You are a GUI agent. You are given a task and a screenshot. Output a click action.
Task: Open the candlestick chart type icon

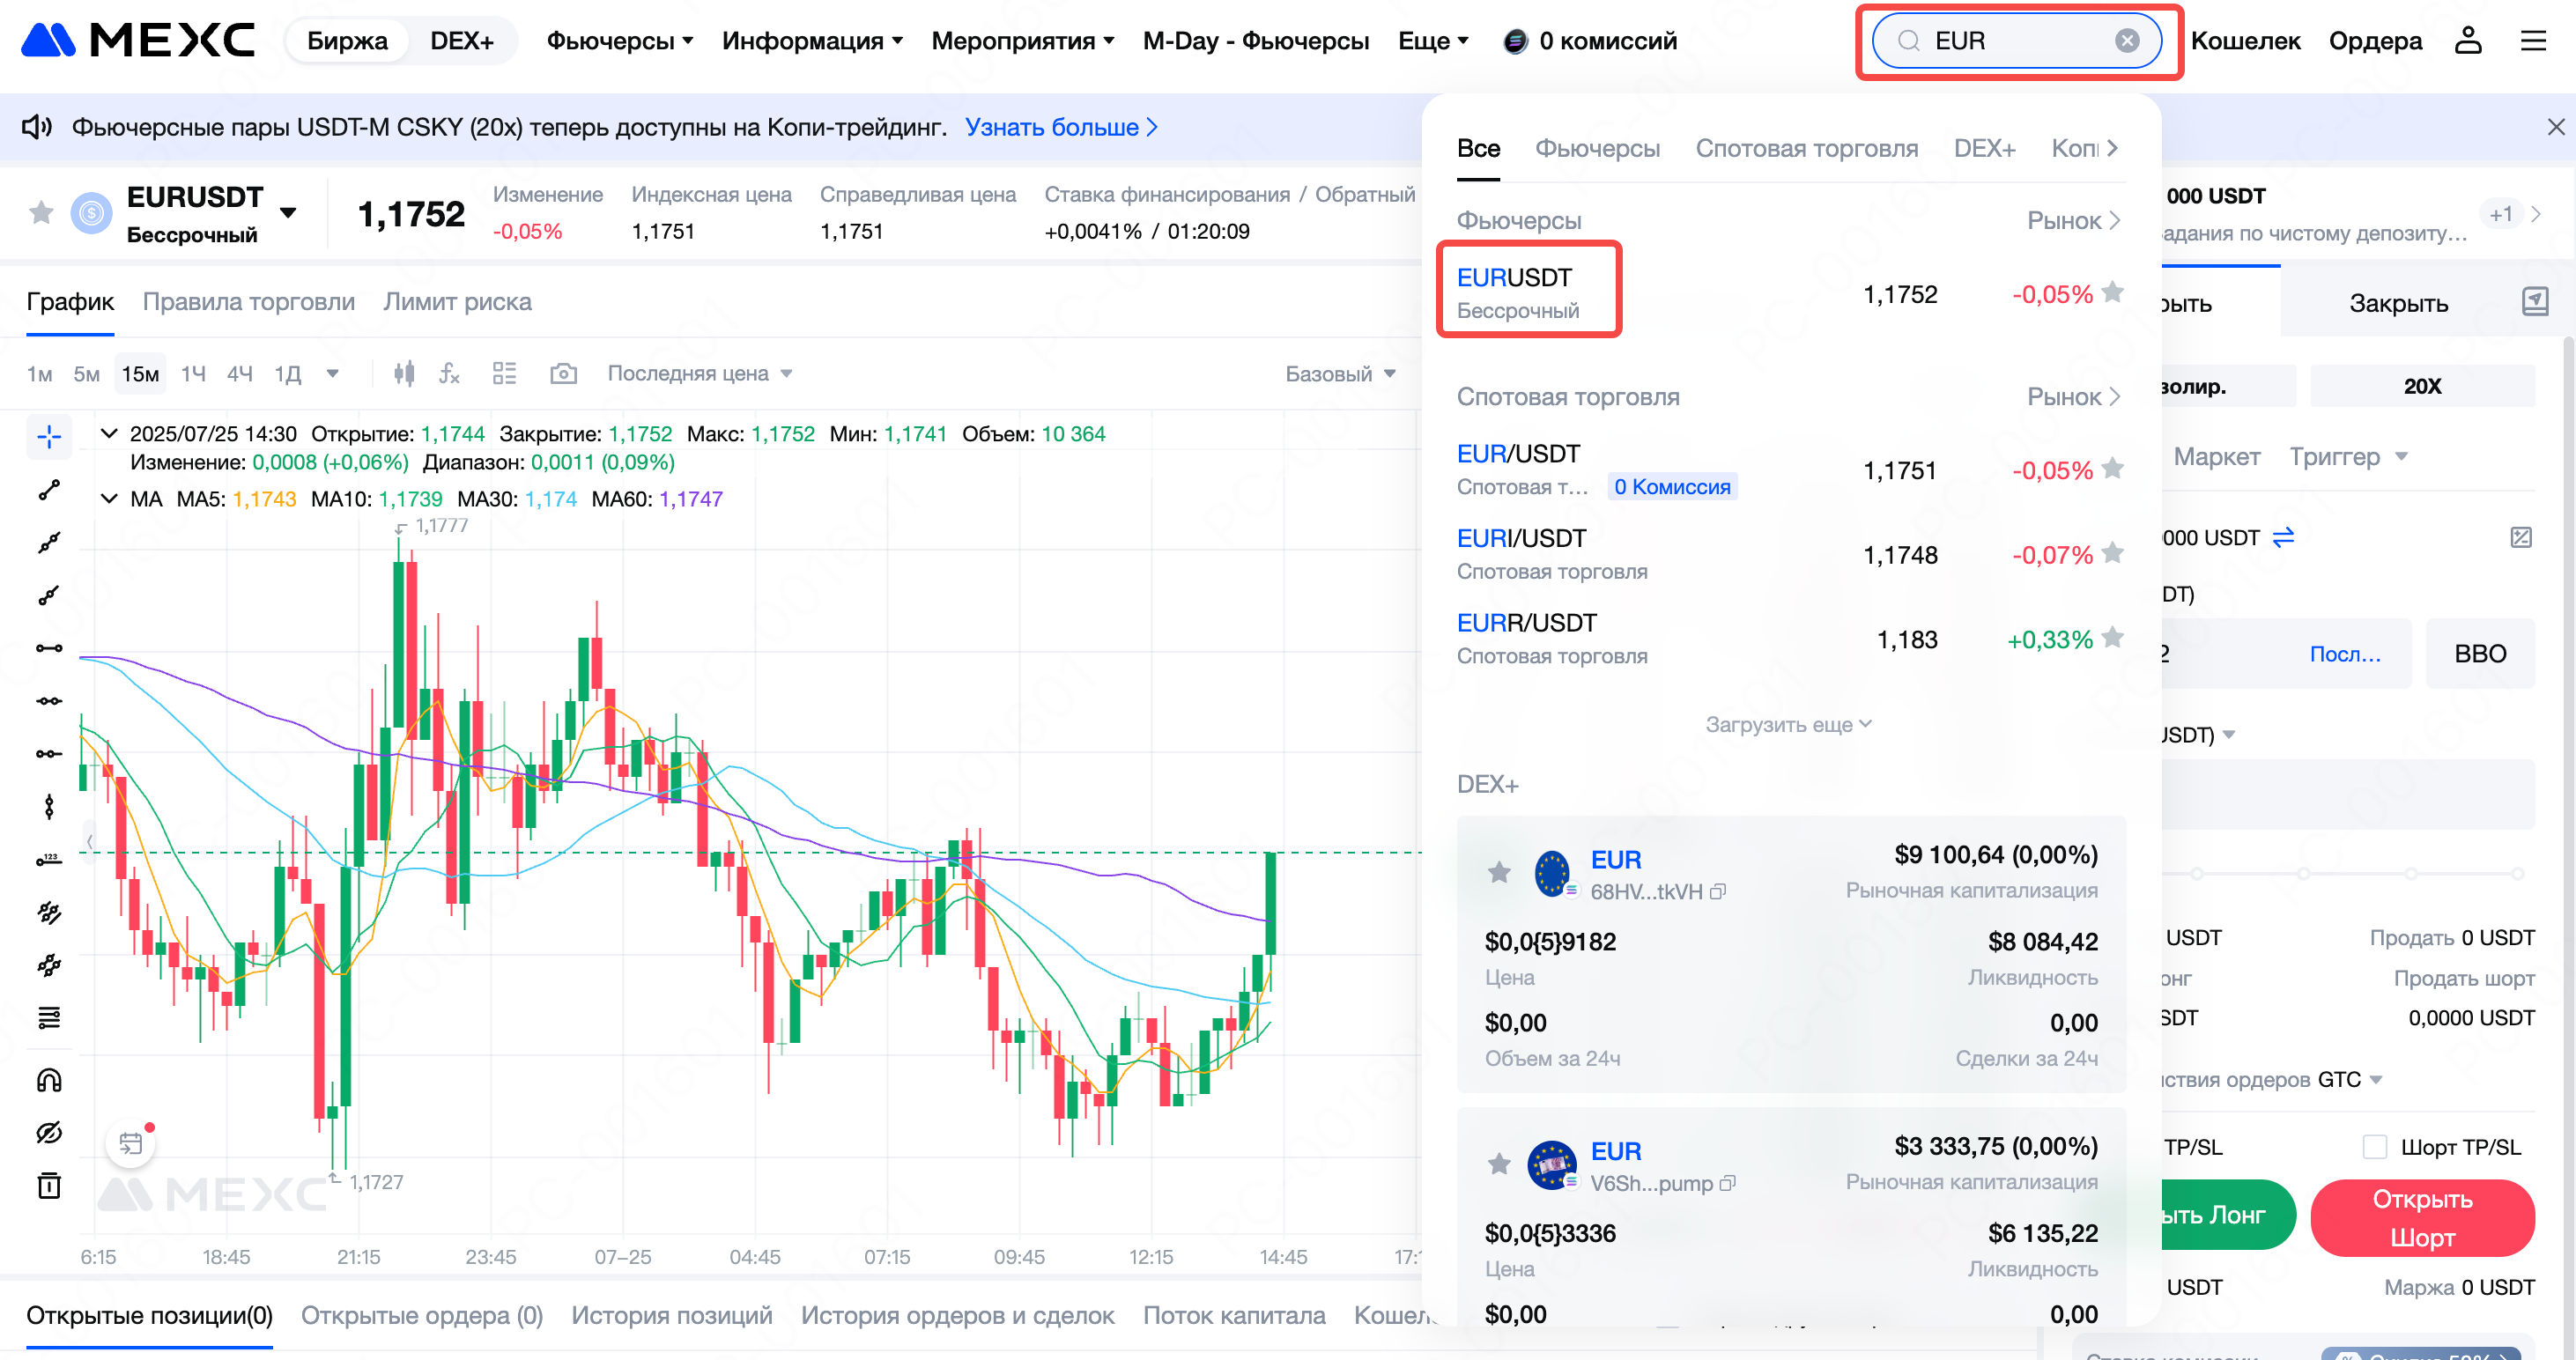(404, 373)
